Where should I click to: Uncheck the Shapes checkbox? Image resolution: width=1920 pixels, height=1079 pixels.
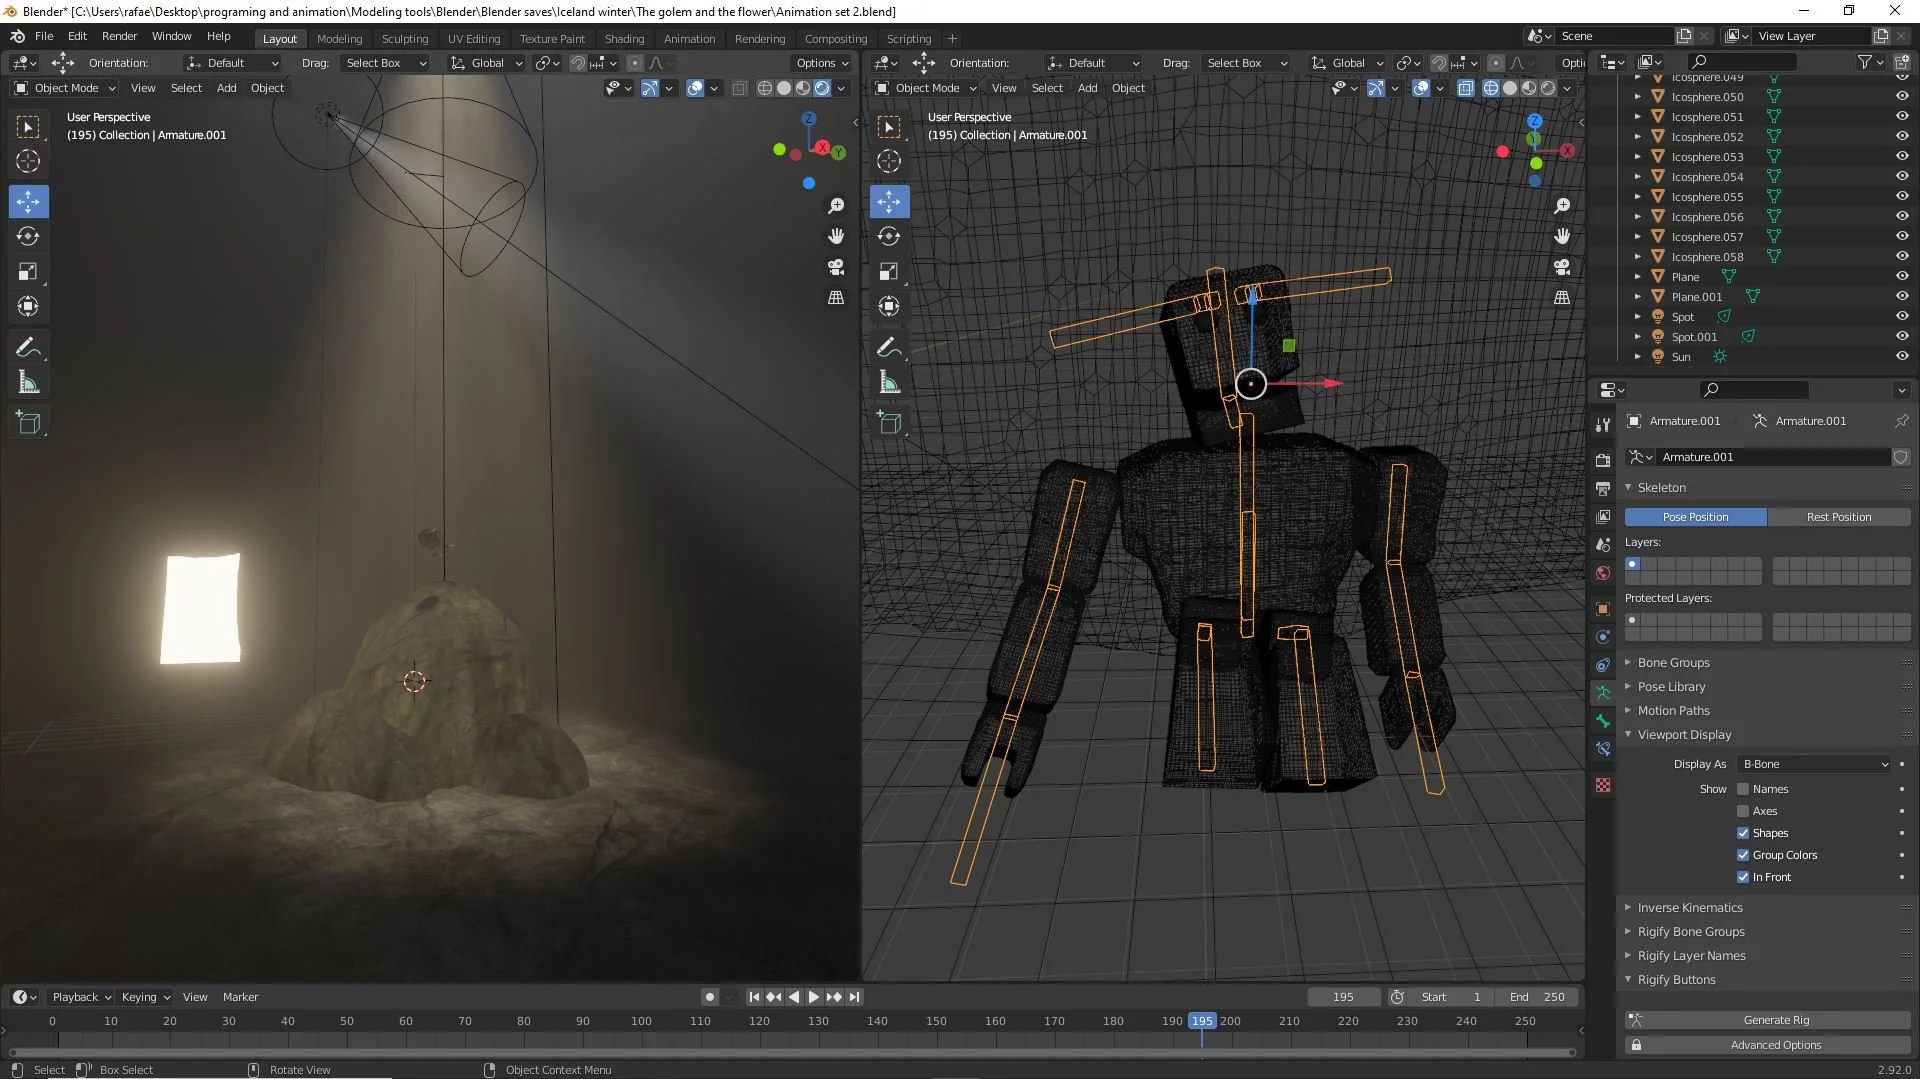[1742, 832]
